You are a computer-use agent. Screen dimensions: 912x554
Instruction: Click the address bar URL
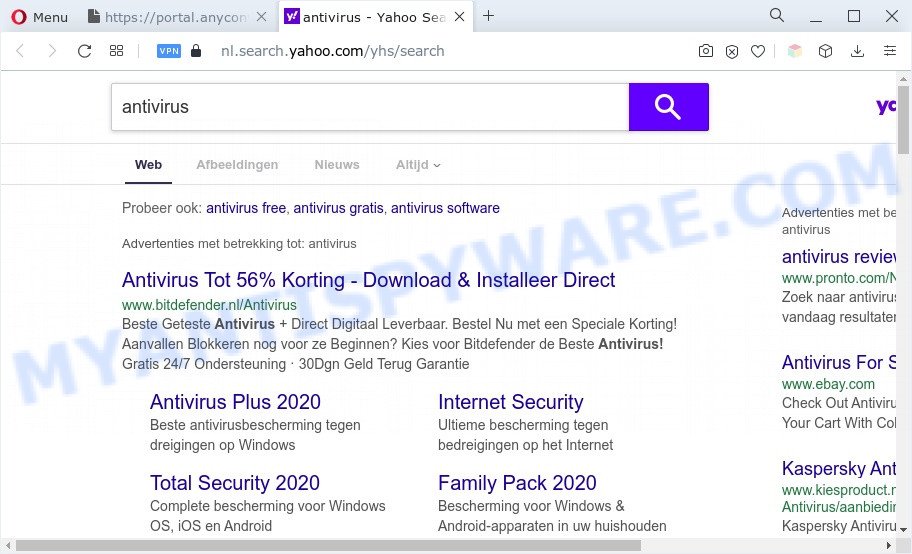(333, 51)
